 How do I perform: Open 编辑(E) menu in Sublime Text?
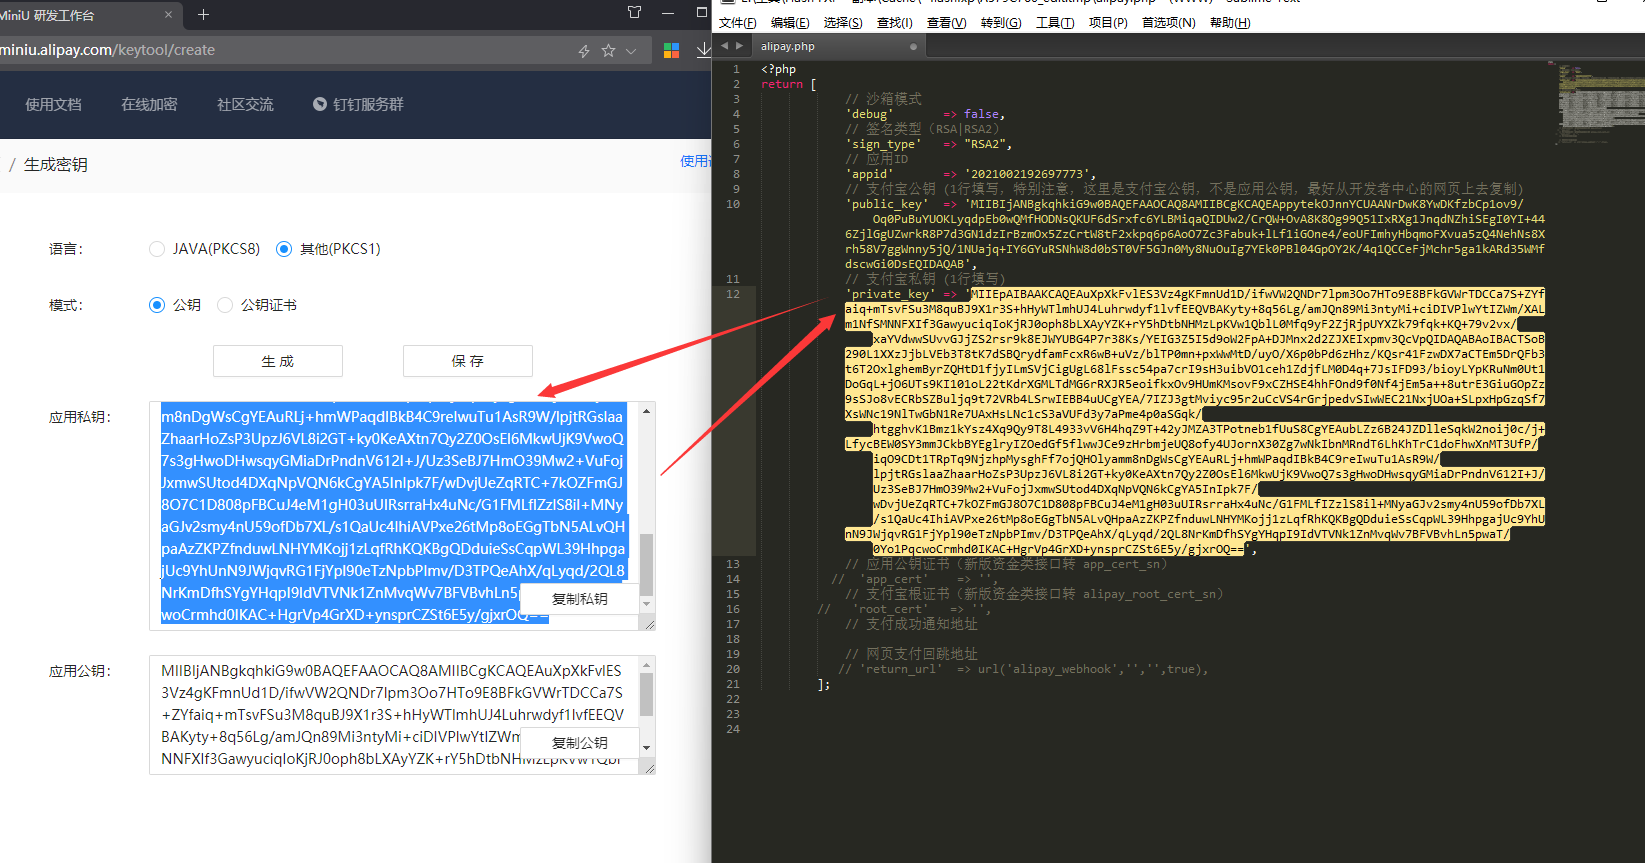[790, 23]
